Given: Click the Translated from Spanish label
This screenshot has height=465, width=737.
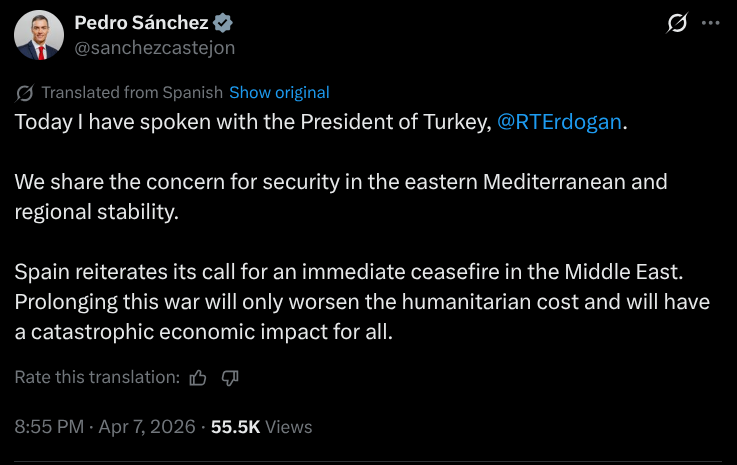Looking at the screenshot, I should tap(132, 92).
